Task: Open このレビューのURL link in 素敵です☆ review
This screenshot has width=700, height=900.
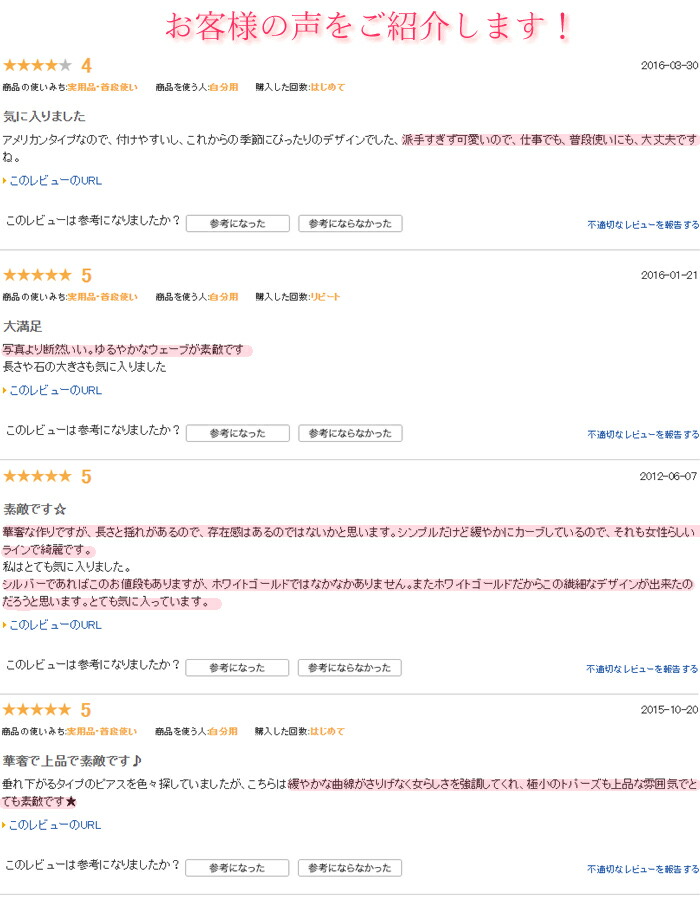Action: 55,625
